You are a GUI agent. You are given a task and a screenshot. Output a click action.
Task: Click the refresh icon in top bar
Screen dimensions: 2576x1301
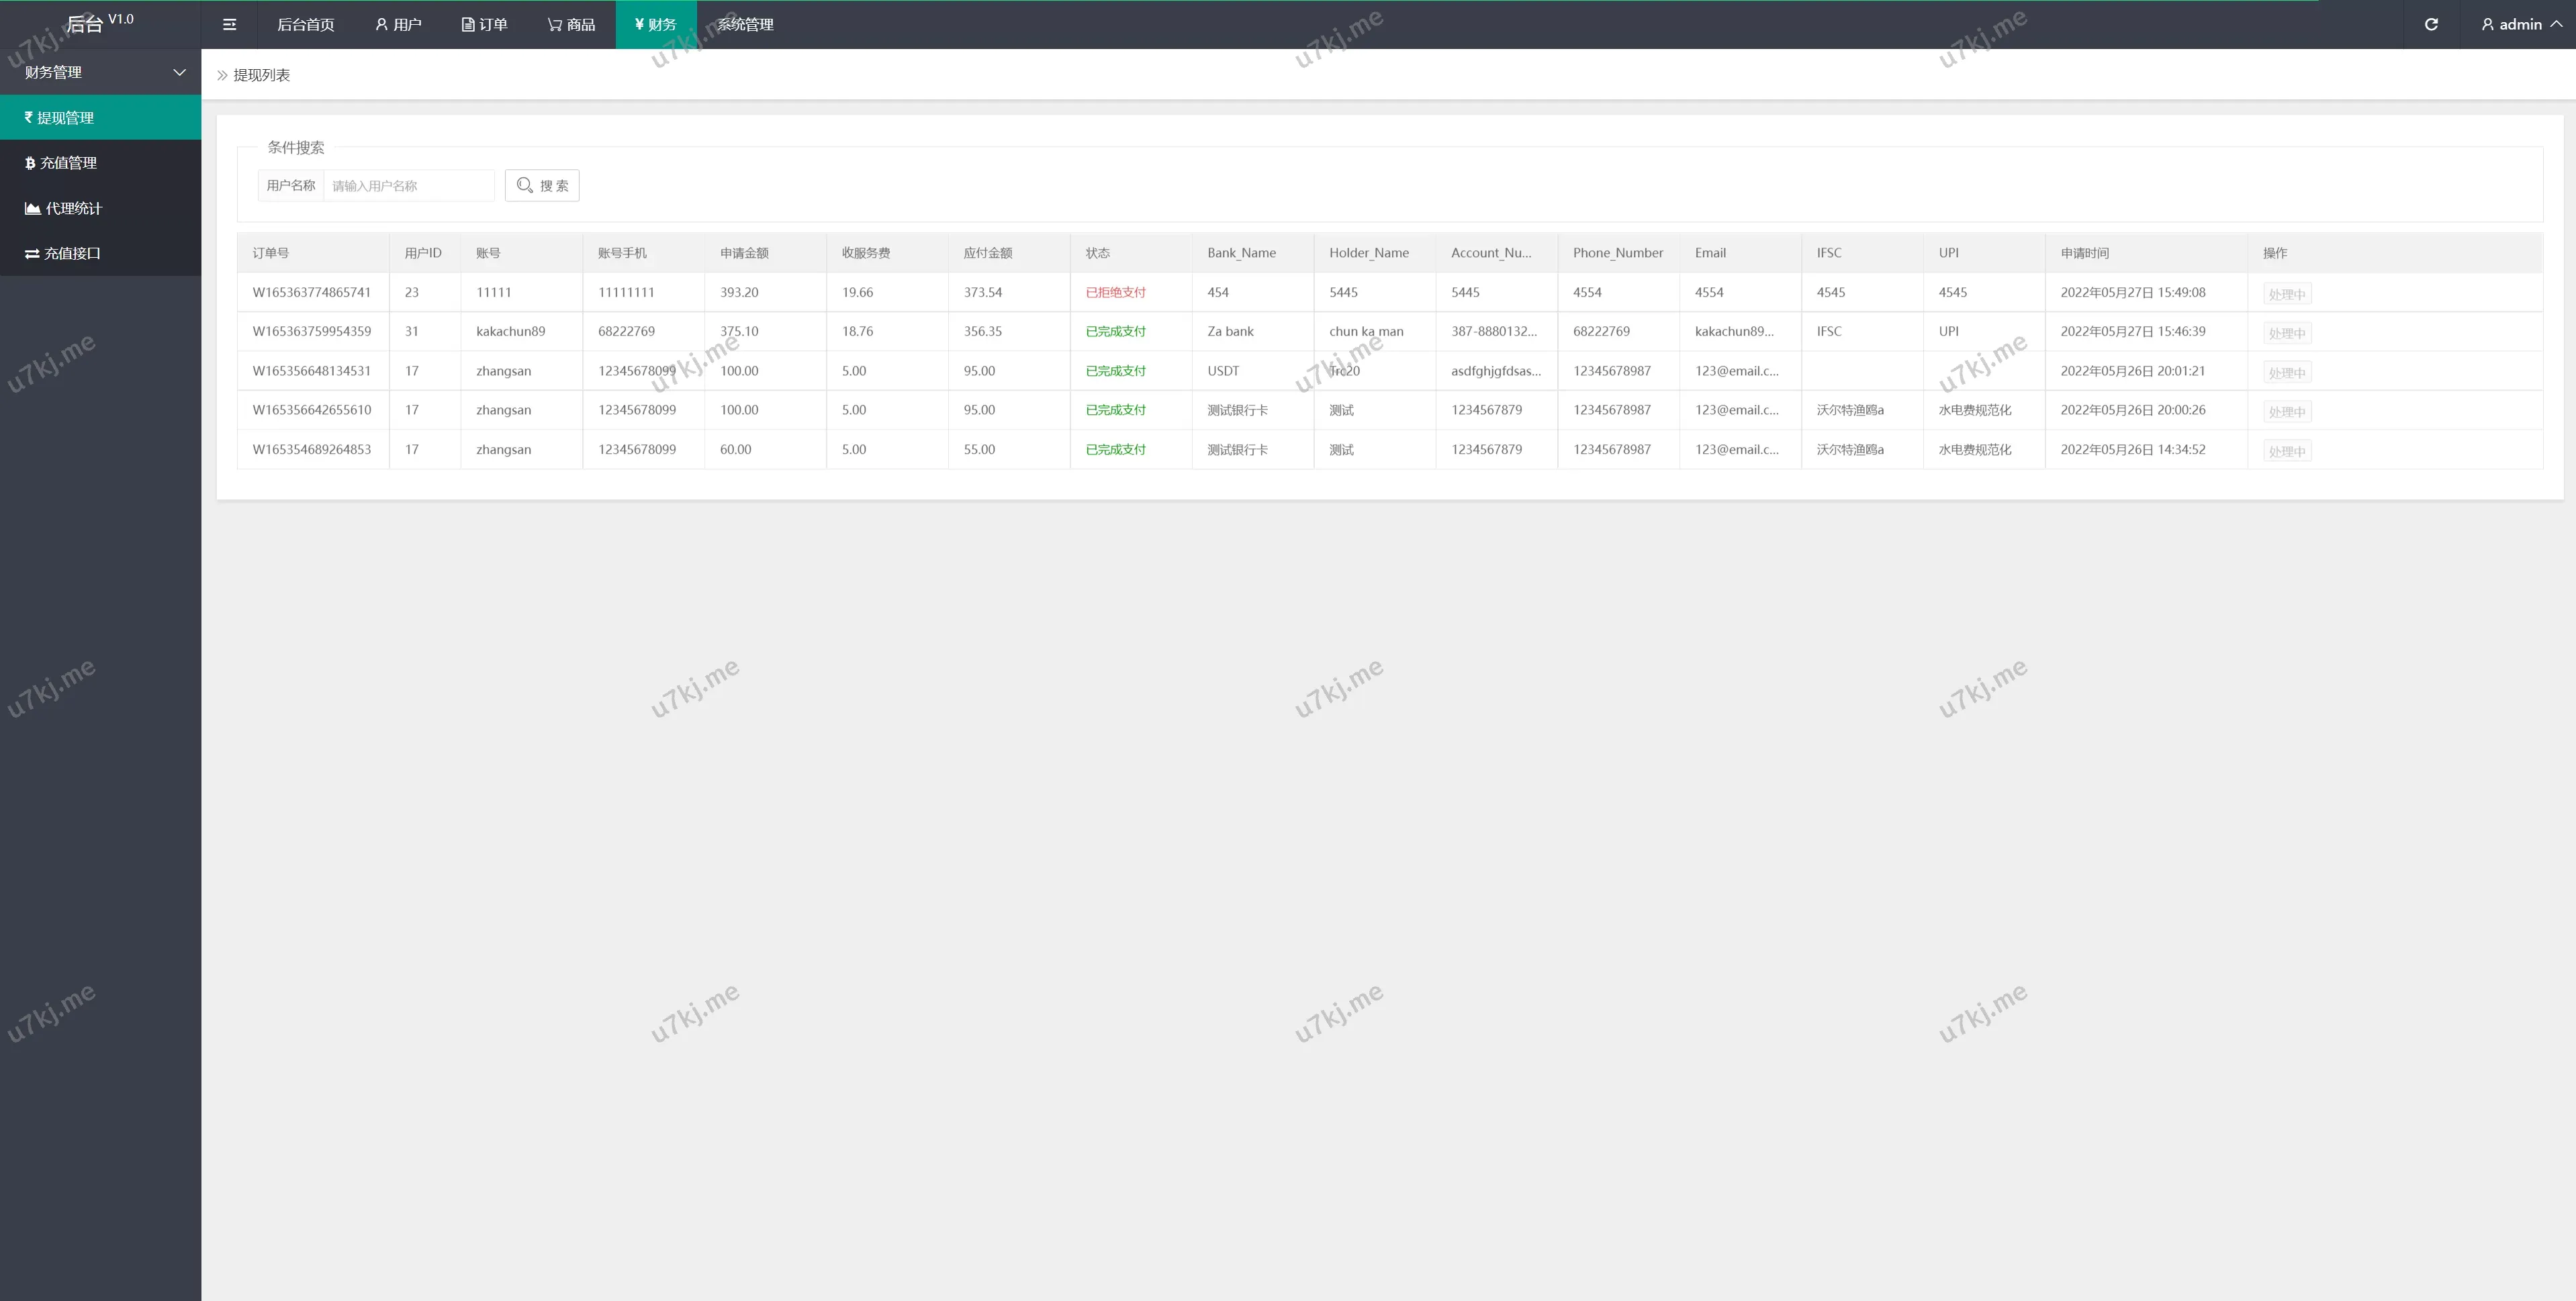pyautogui.click(x=2431, y=24)
